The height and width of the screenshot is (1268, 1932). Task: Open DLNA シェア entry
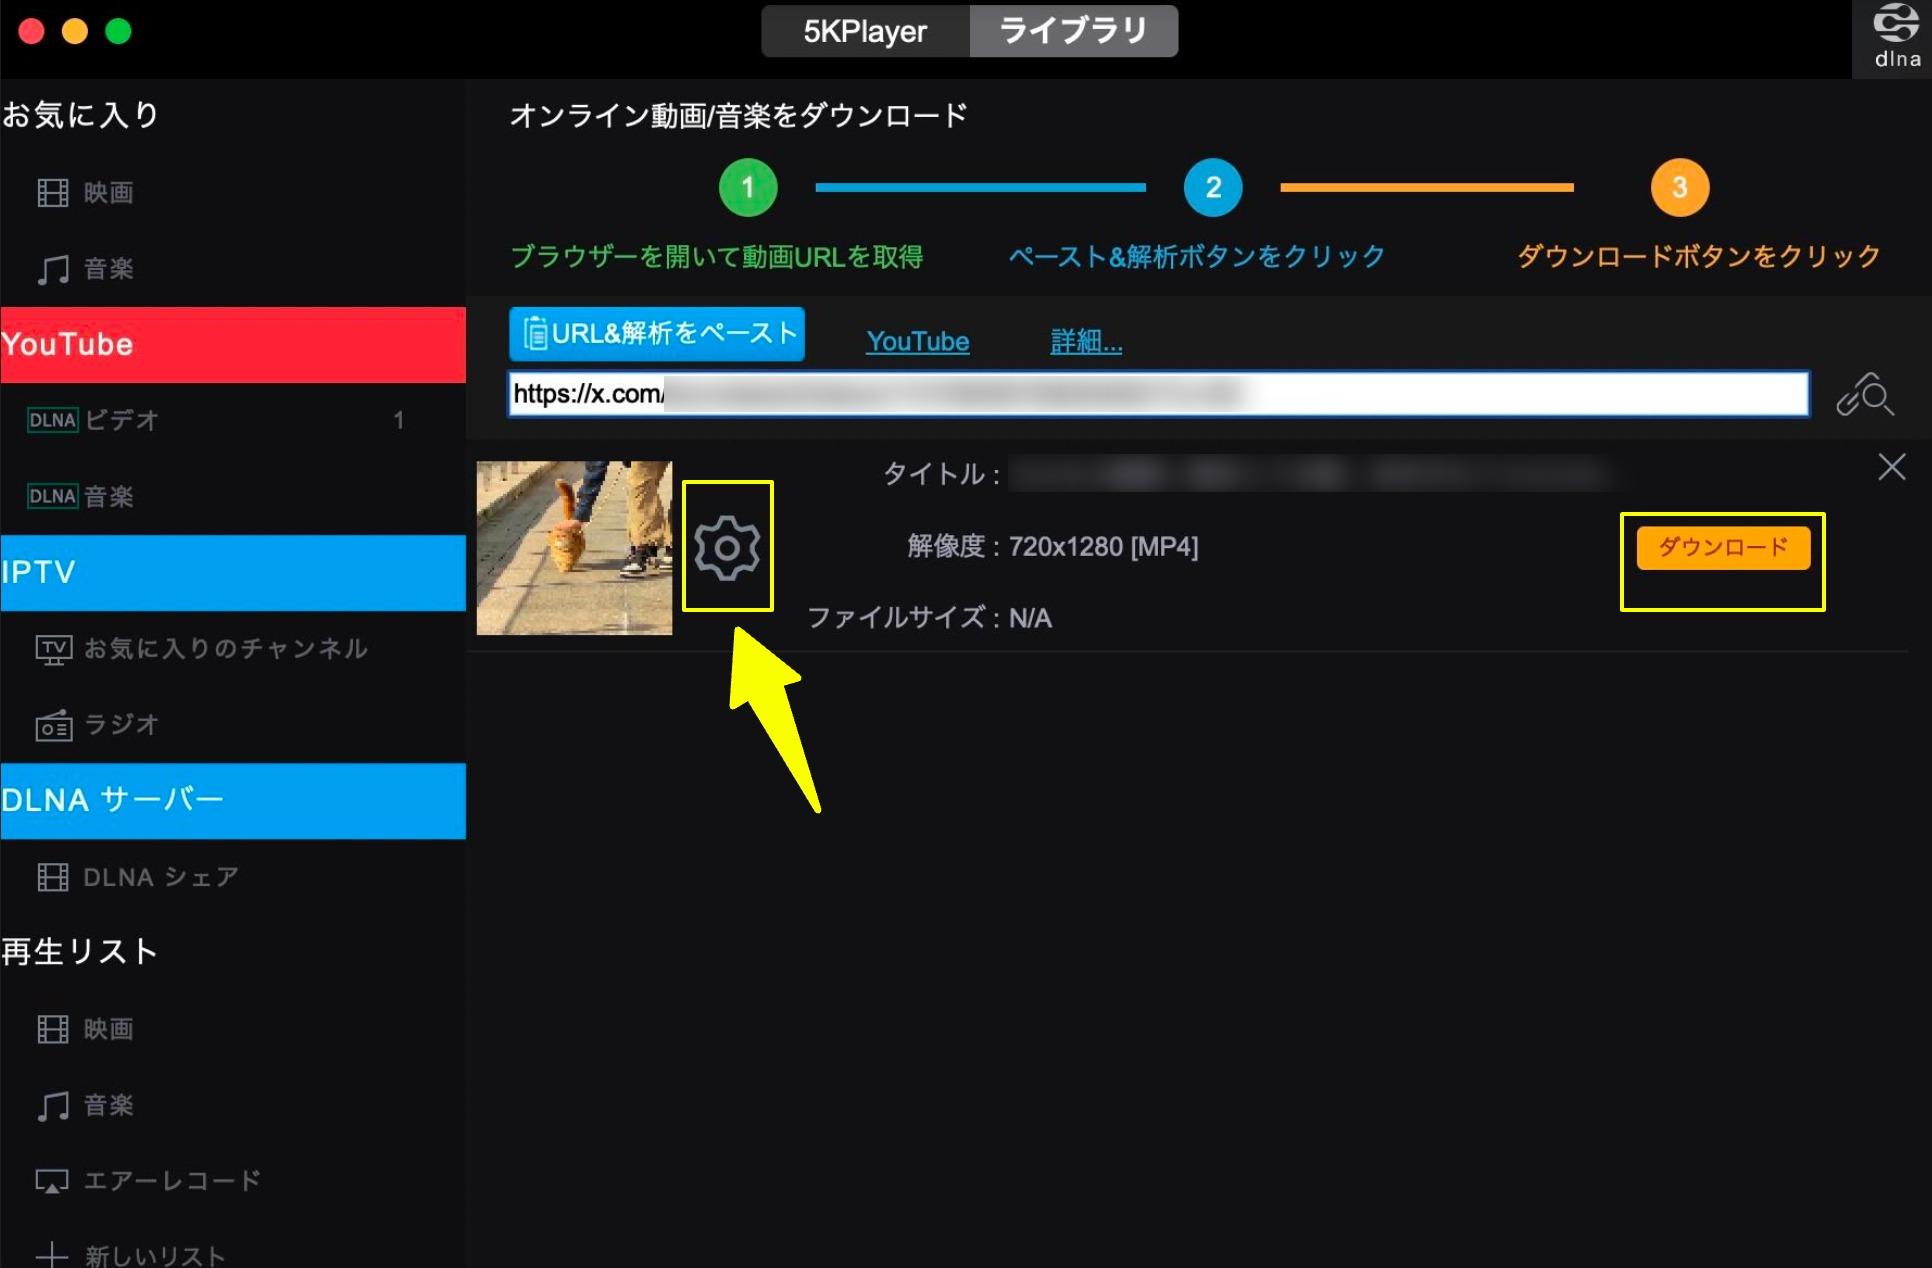138,877
